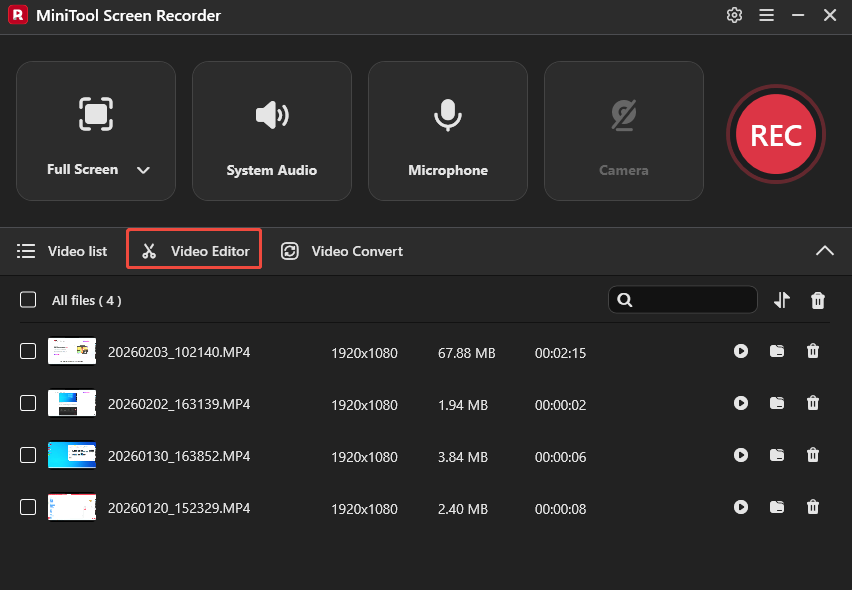Click the sort order icon near search

point(781,299)
